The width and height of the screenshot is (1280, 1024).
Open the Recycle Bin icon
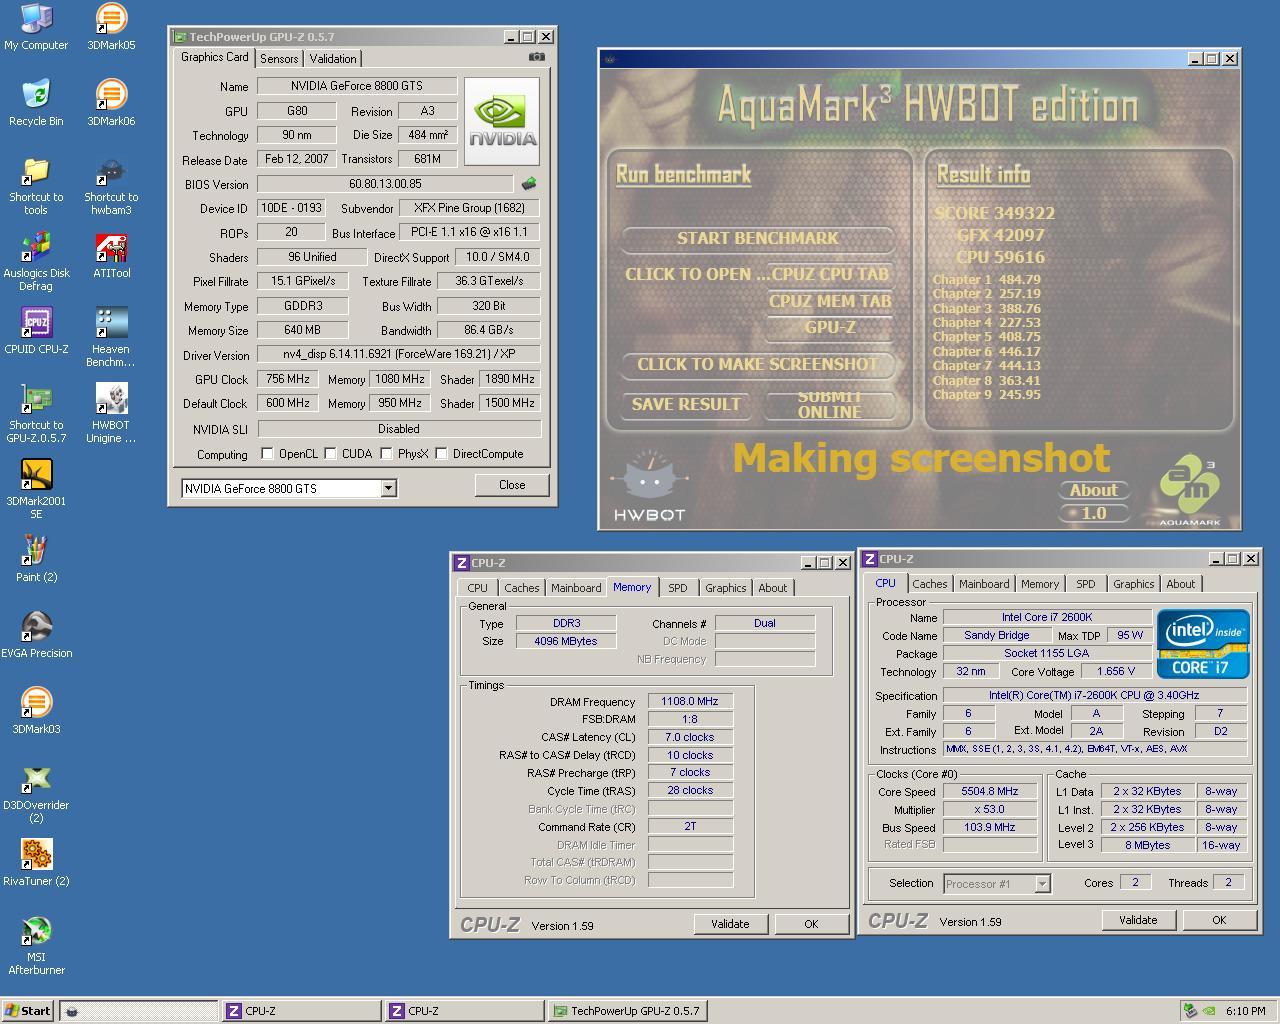[x=36, y=103]
